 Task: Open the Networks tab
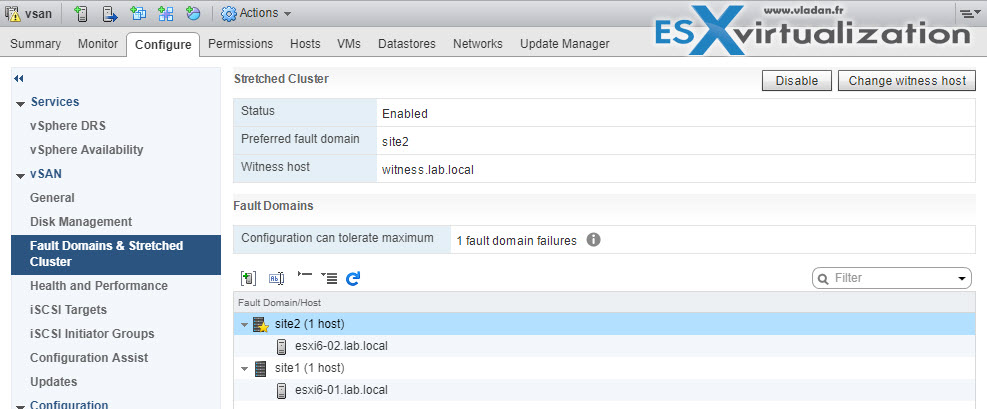[x=478, y=44]
